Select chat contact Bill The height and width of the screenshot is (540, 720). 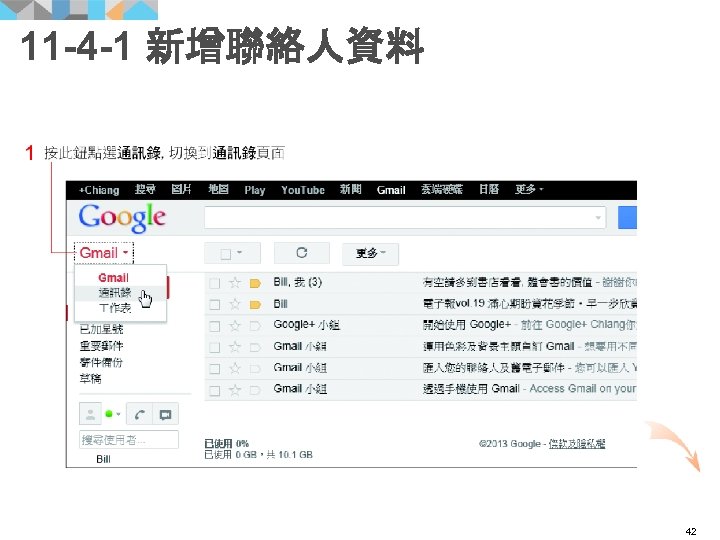(x=103, y=459)
